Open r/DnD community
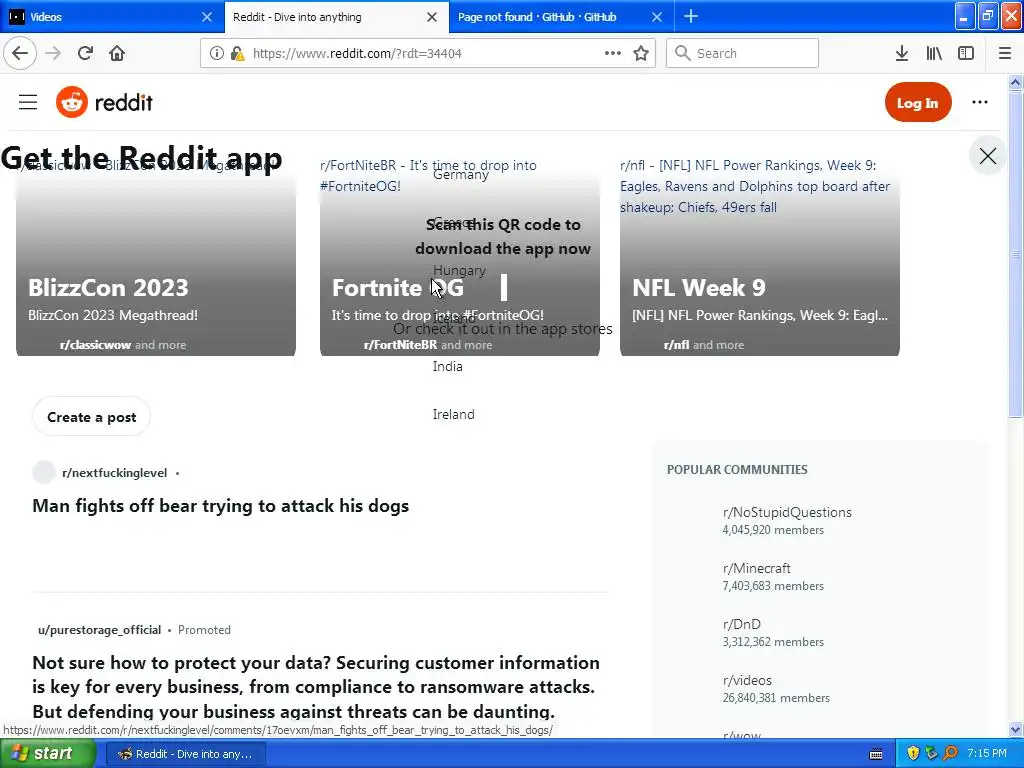This screenshot has width=1024, height=768. (x=741, y=624)
